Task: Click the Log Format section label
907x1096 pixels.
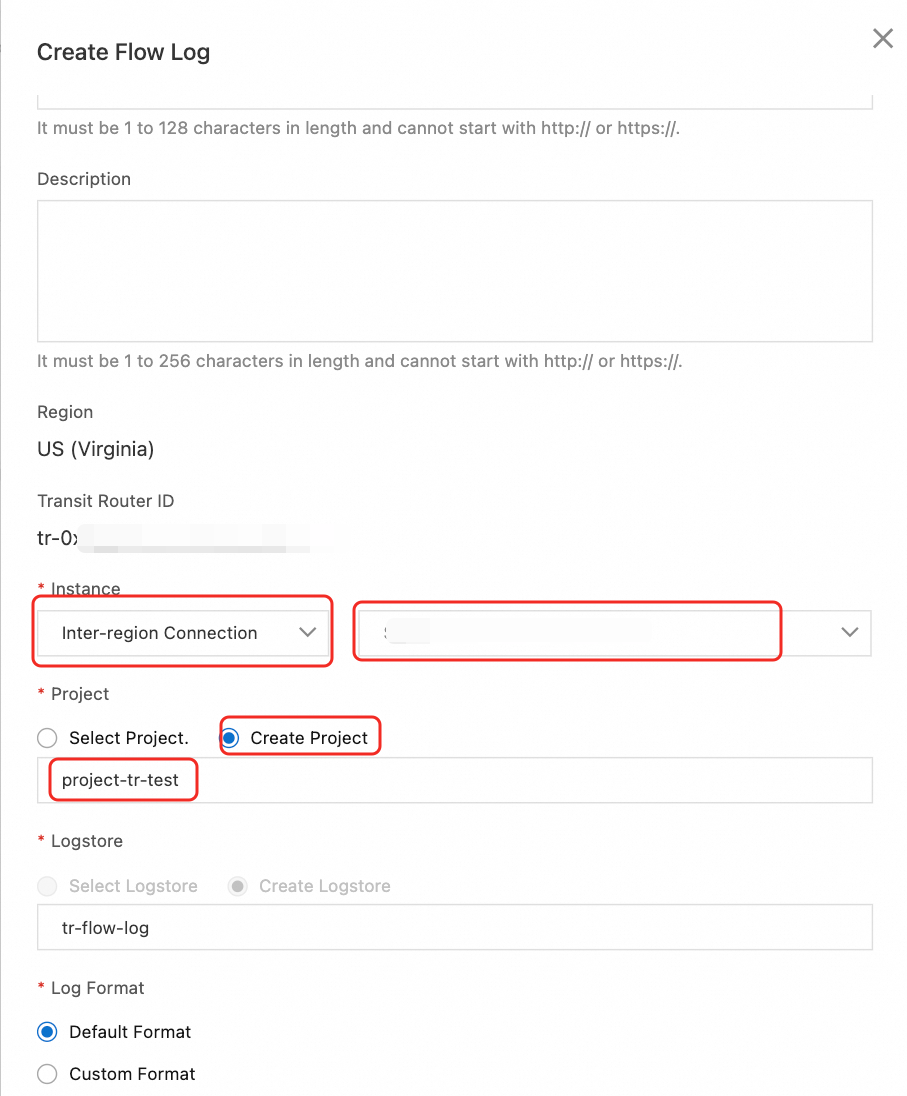Action: coord(97,988)
